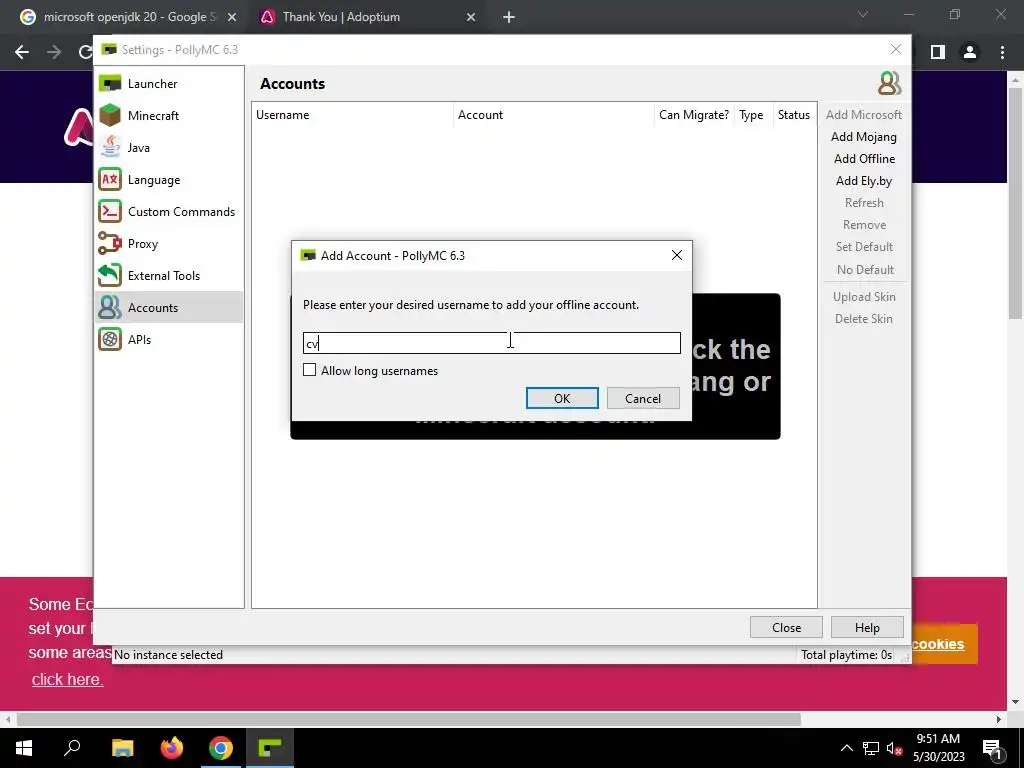Show hidden system tray icons
The width and height of the screenshot is (1024, 768).
pos(846,748)
